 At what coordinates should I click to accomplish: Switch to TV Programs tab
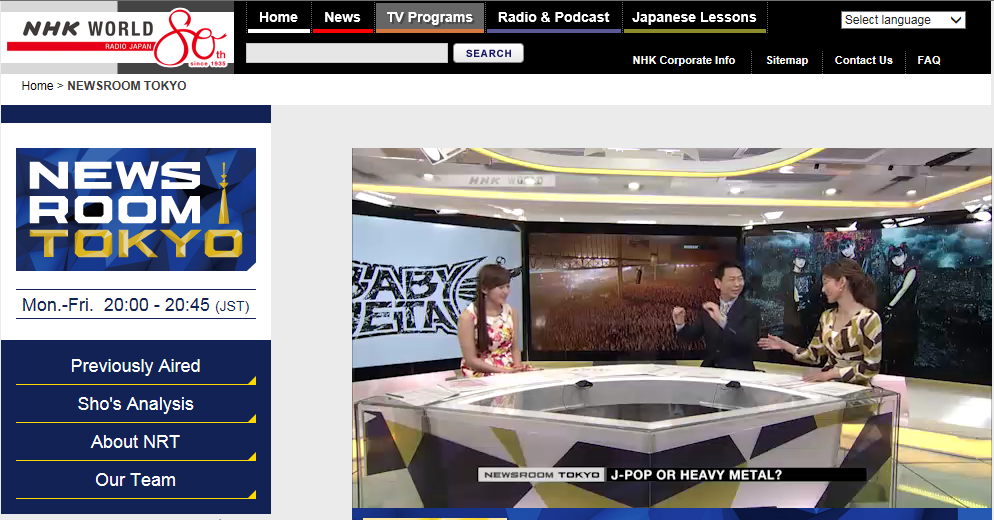tap(430, 18)
